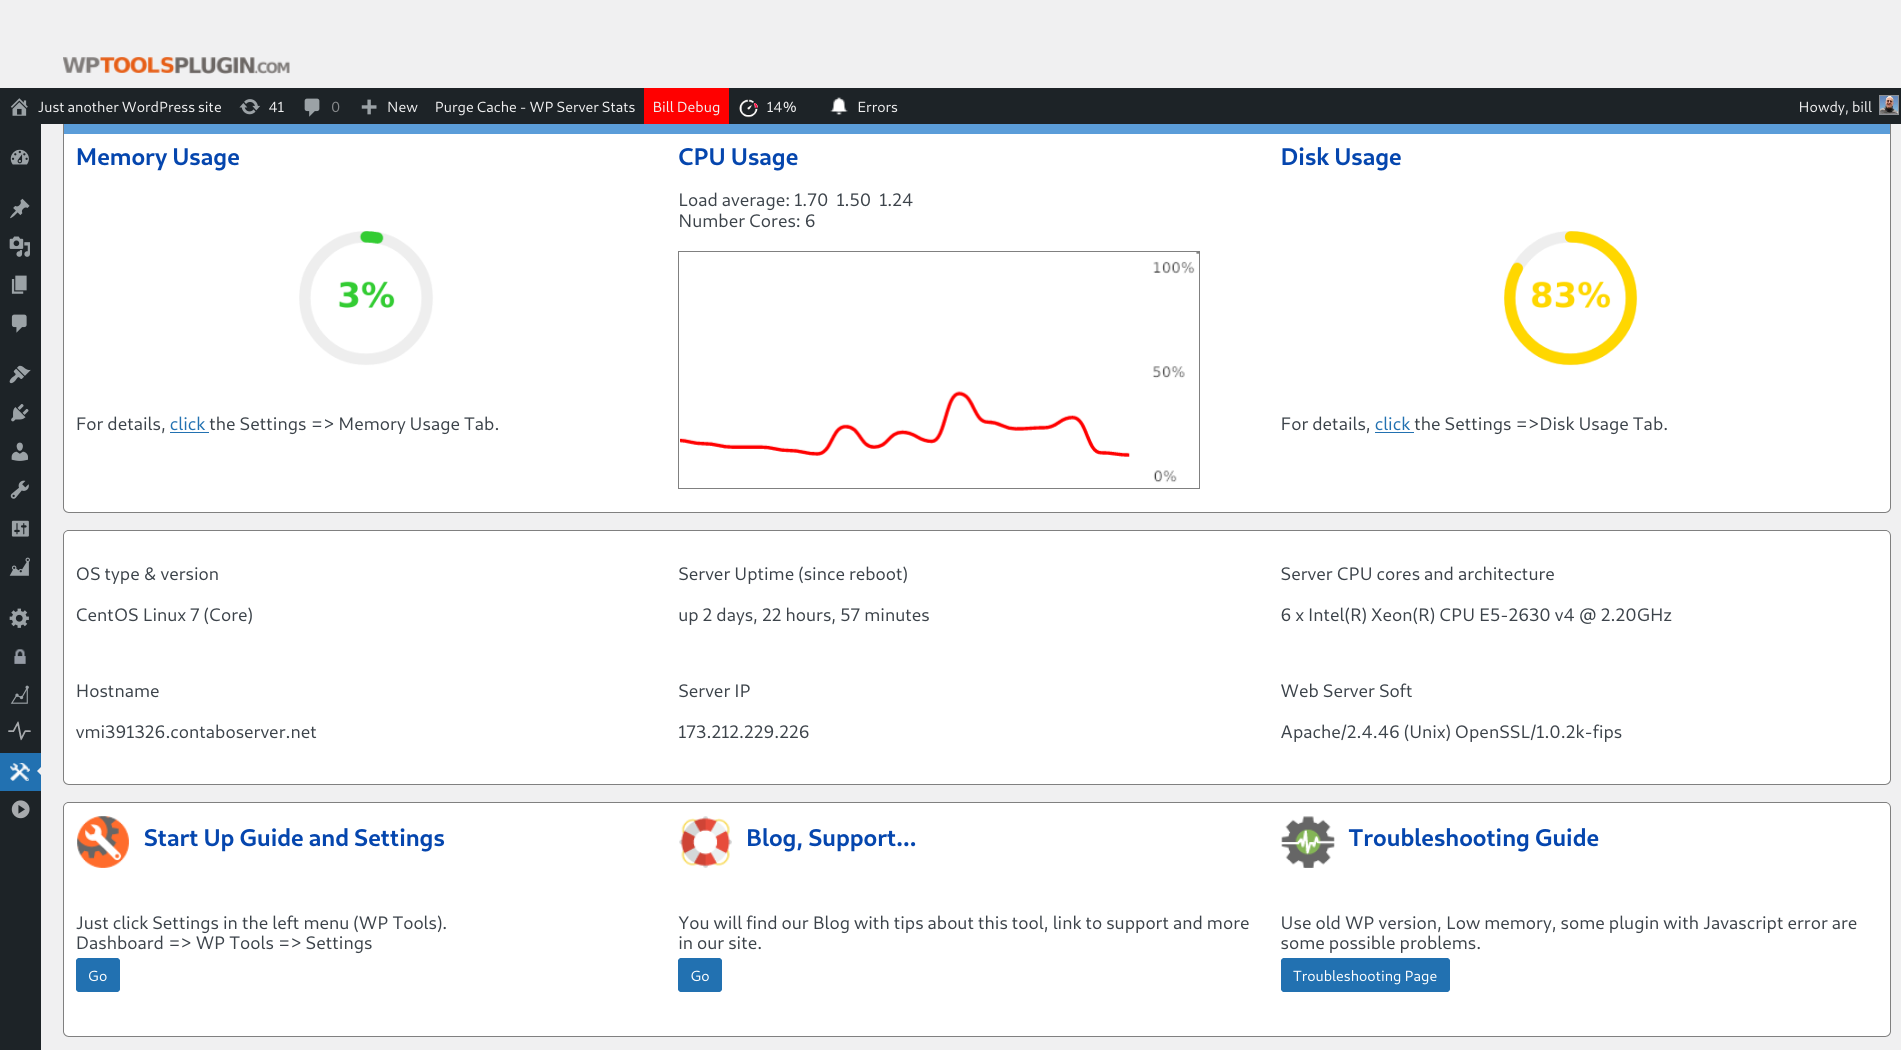Click the home icon in admin bar

click(19, 107)
